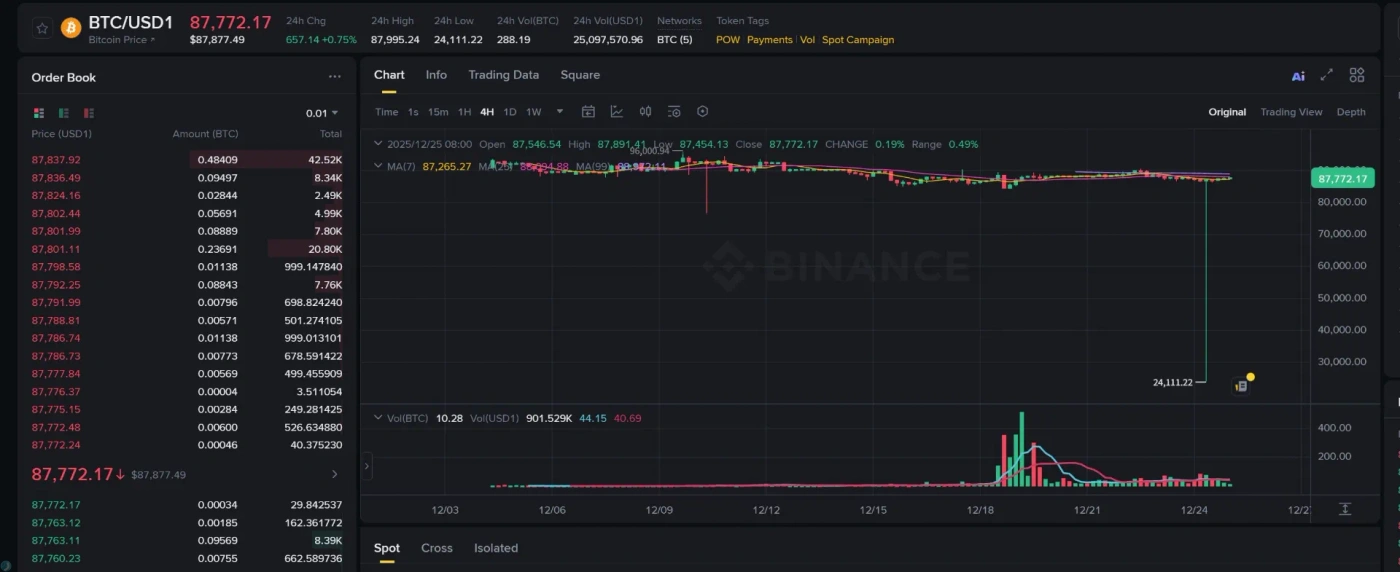Image resolution: width=1400 pixels, height=572 pixels.
Task: Open chart settings list-gear icon
Action: click(x=674, y=112)
